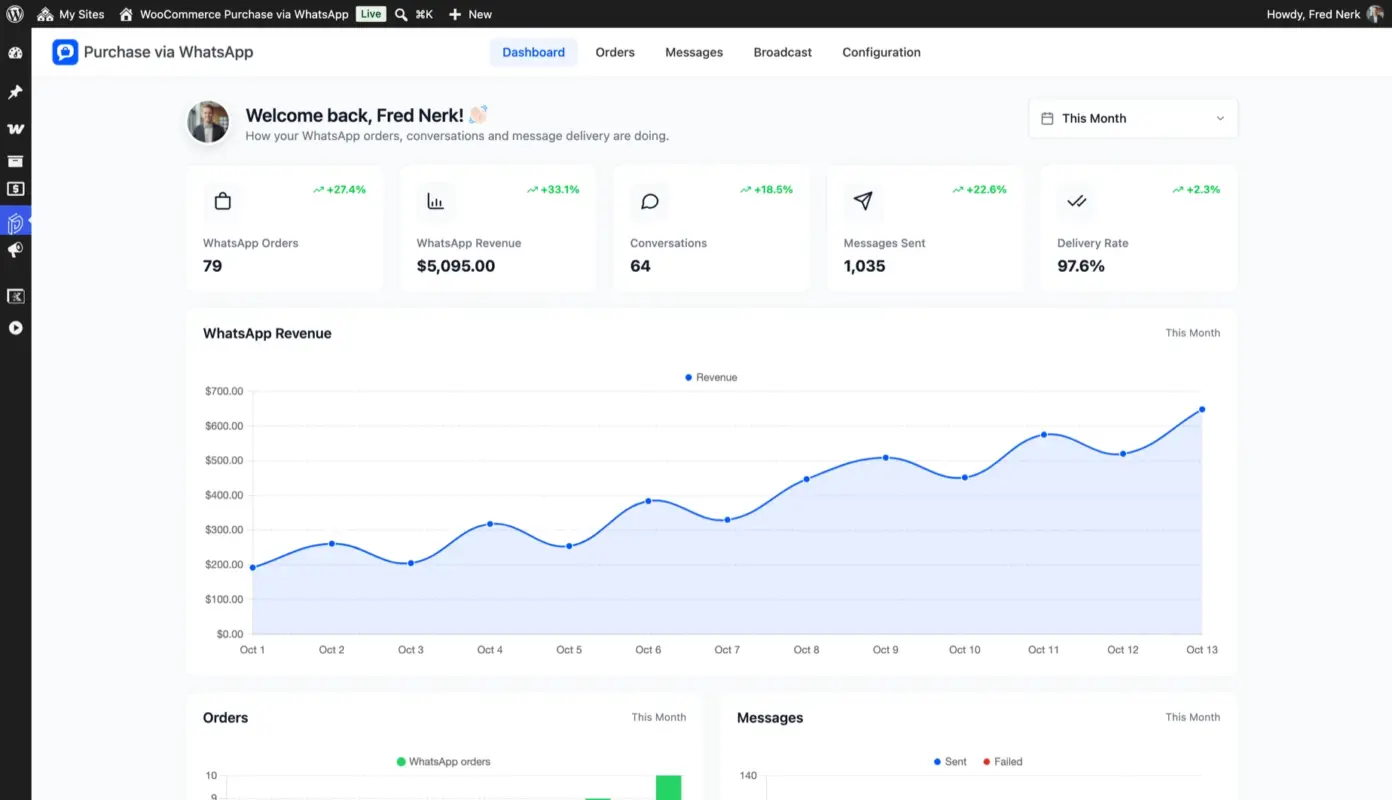Toggle the Revenue legend item
This screenshot has height=800, width=1392.
point(711,377)
